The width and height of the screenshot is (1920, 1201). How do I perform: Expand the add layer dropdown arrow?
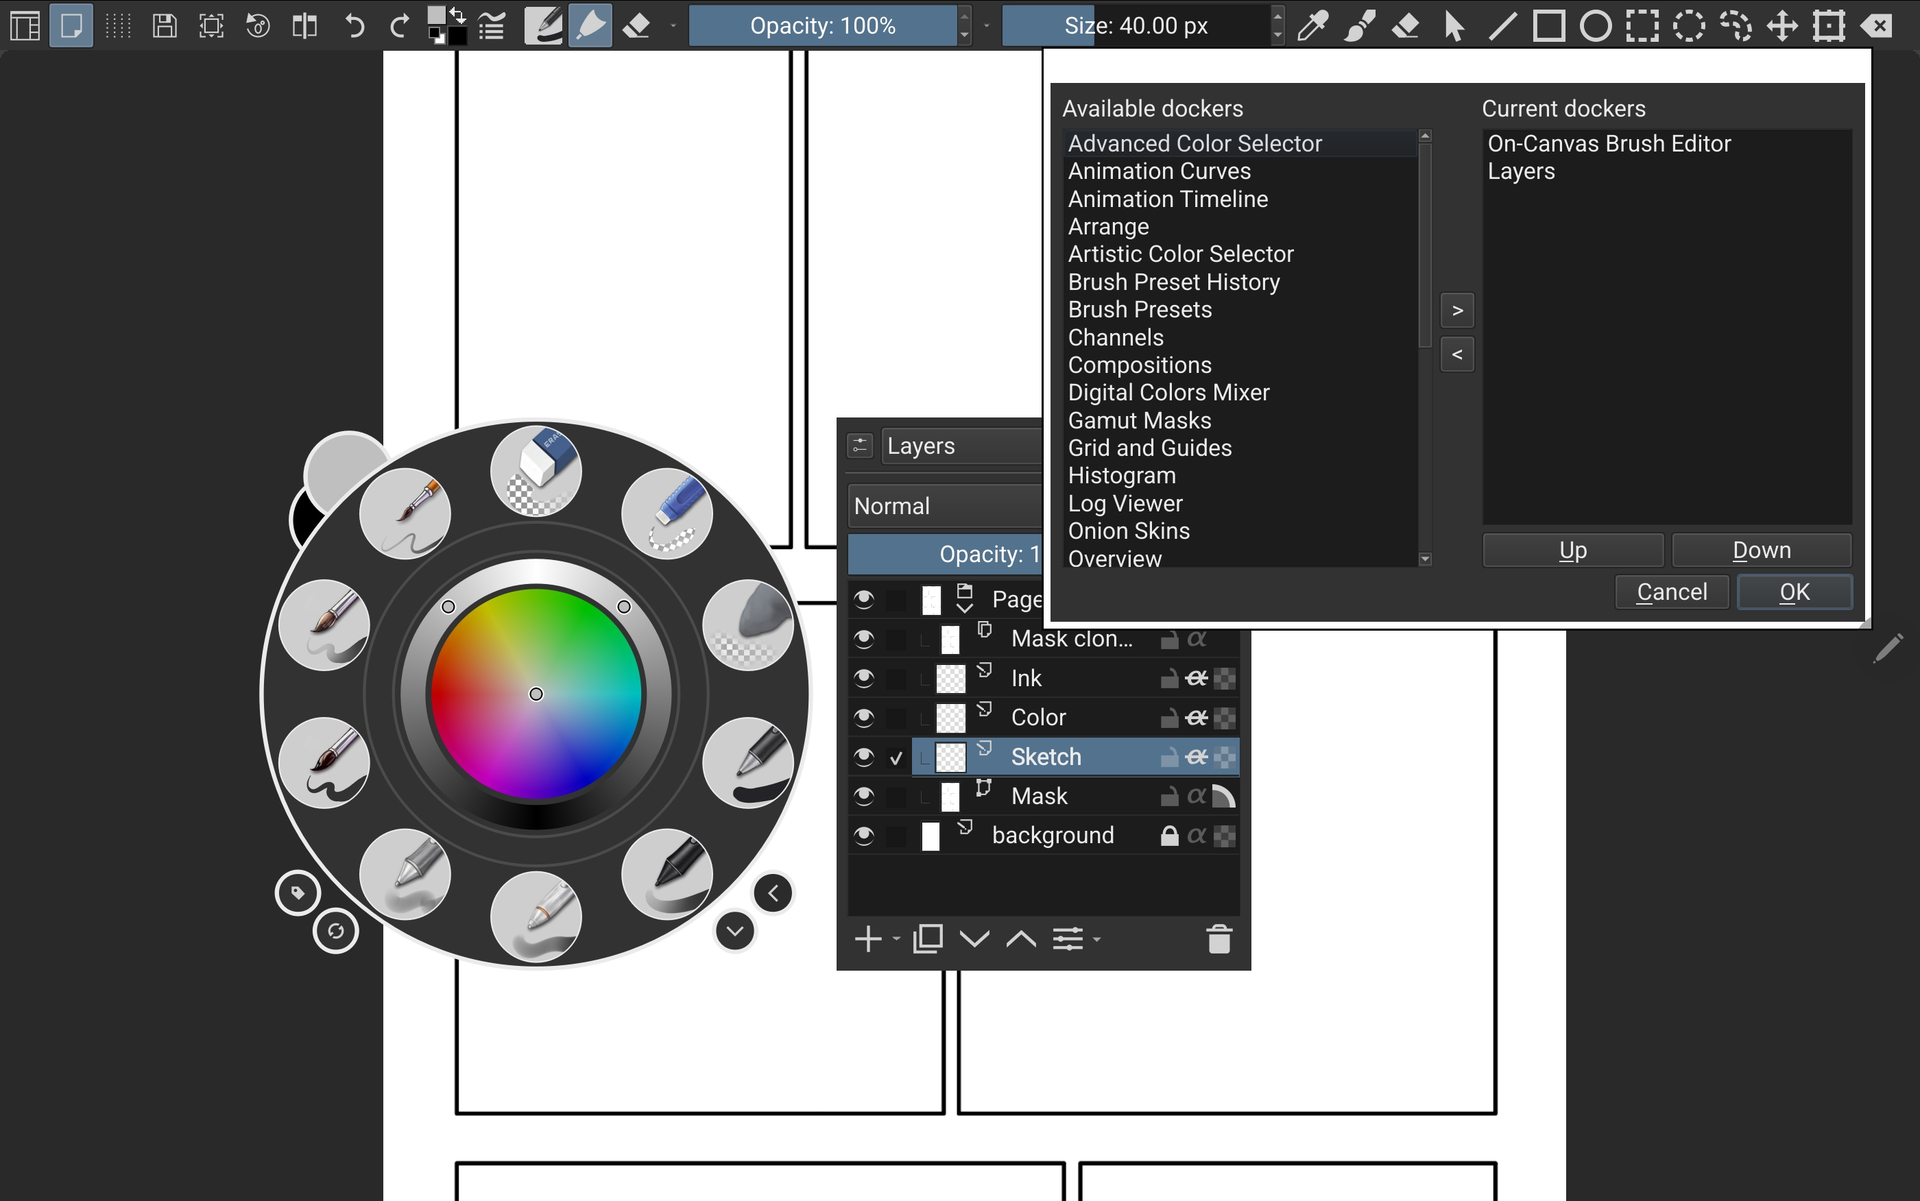pyautogui.click(x=896, y=939)
